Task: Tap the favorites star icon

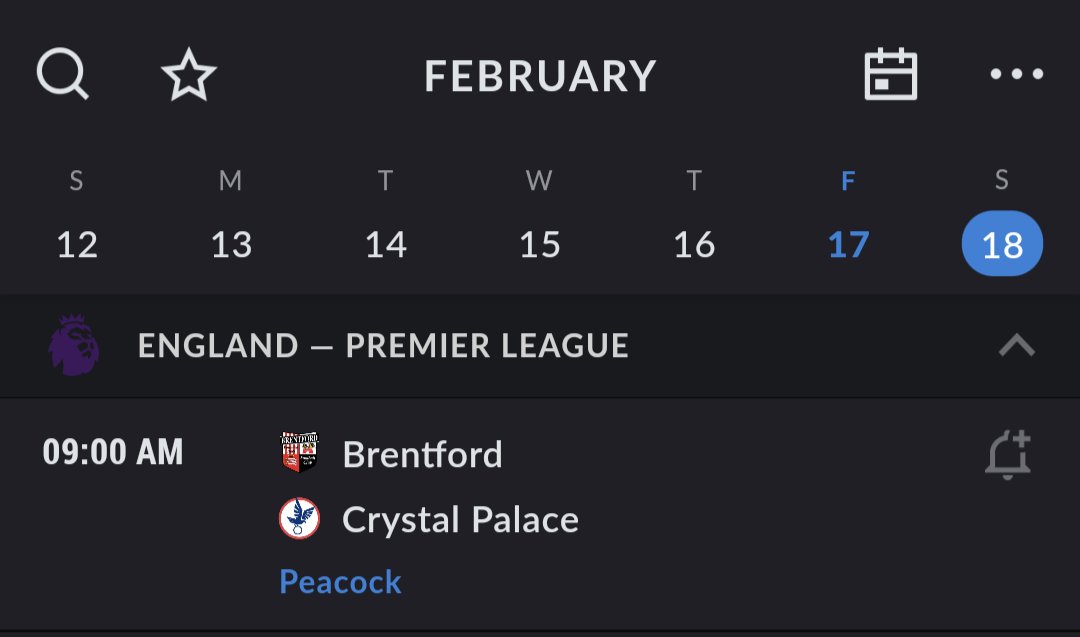Action: click(x=189, y=76)
